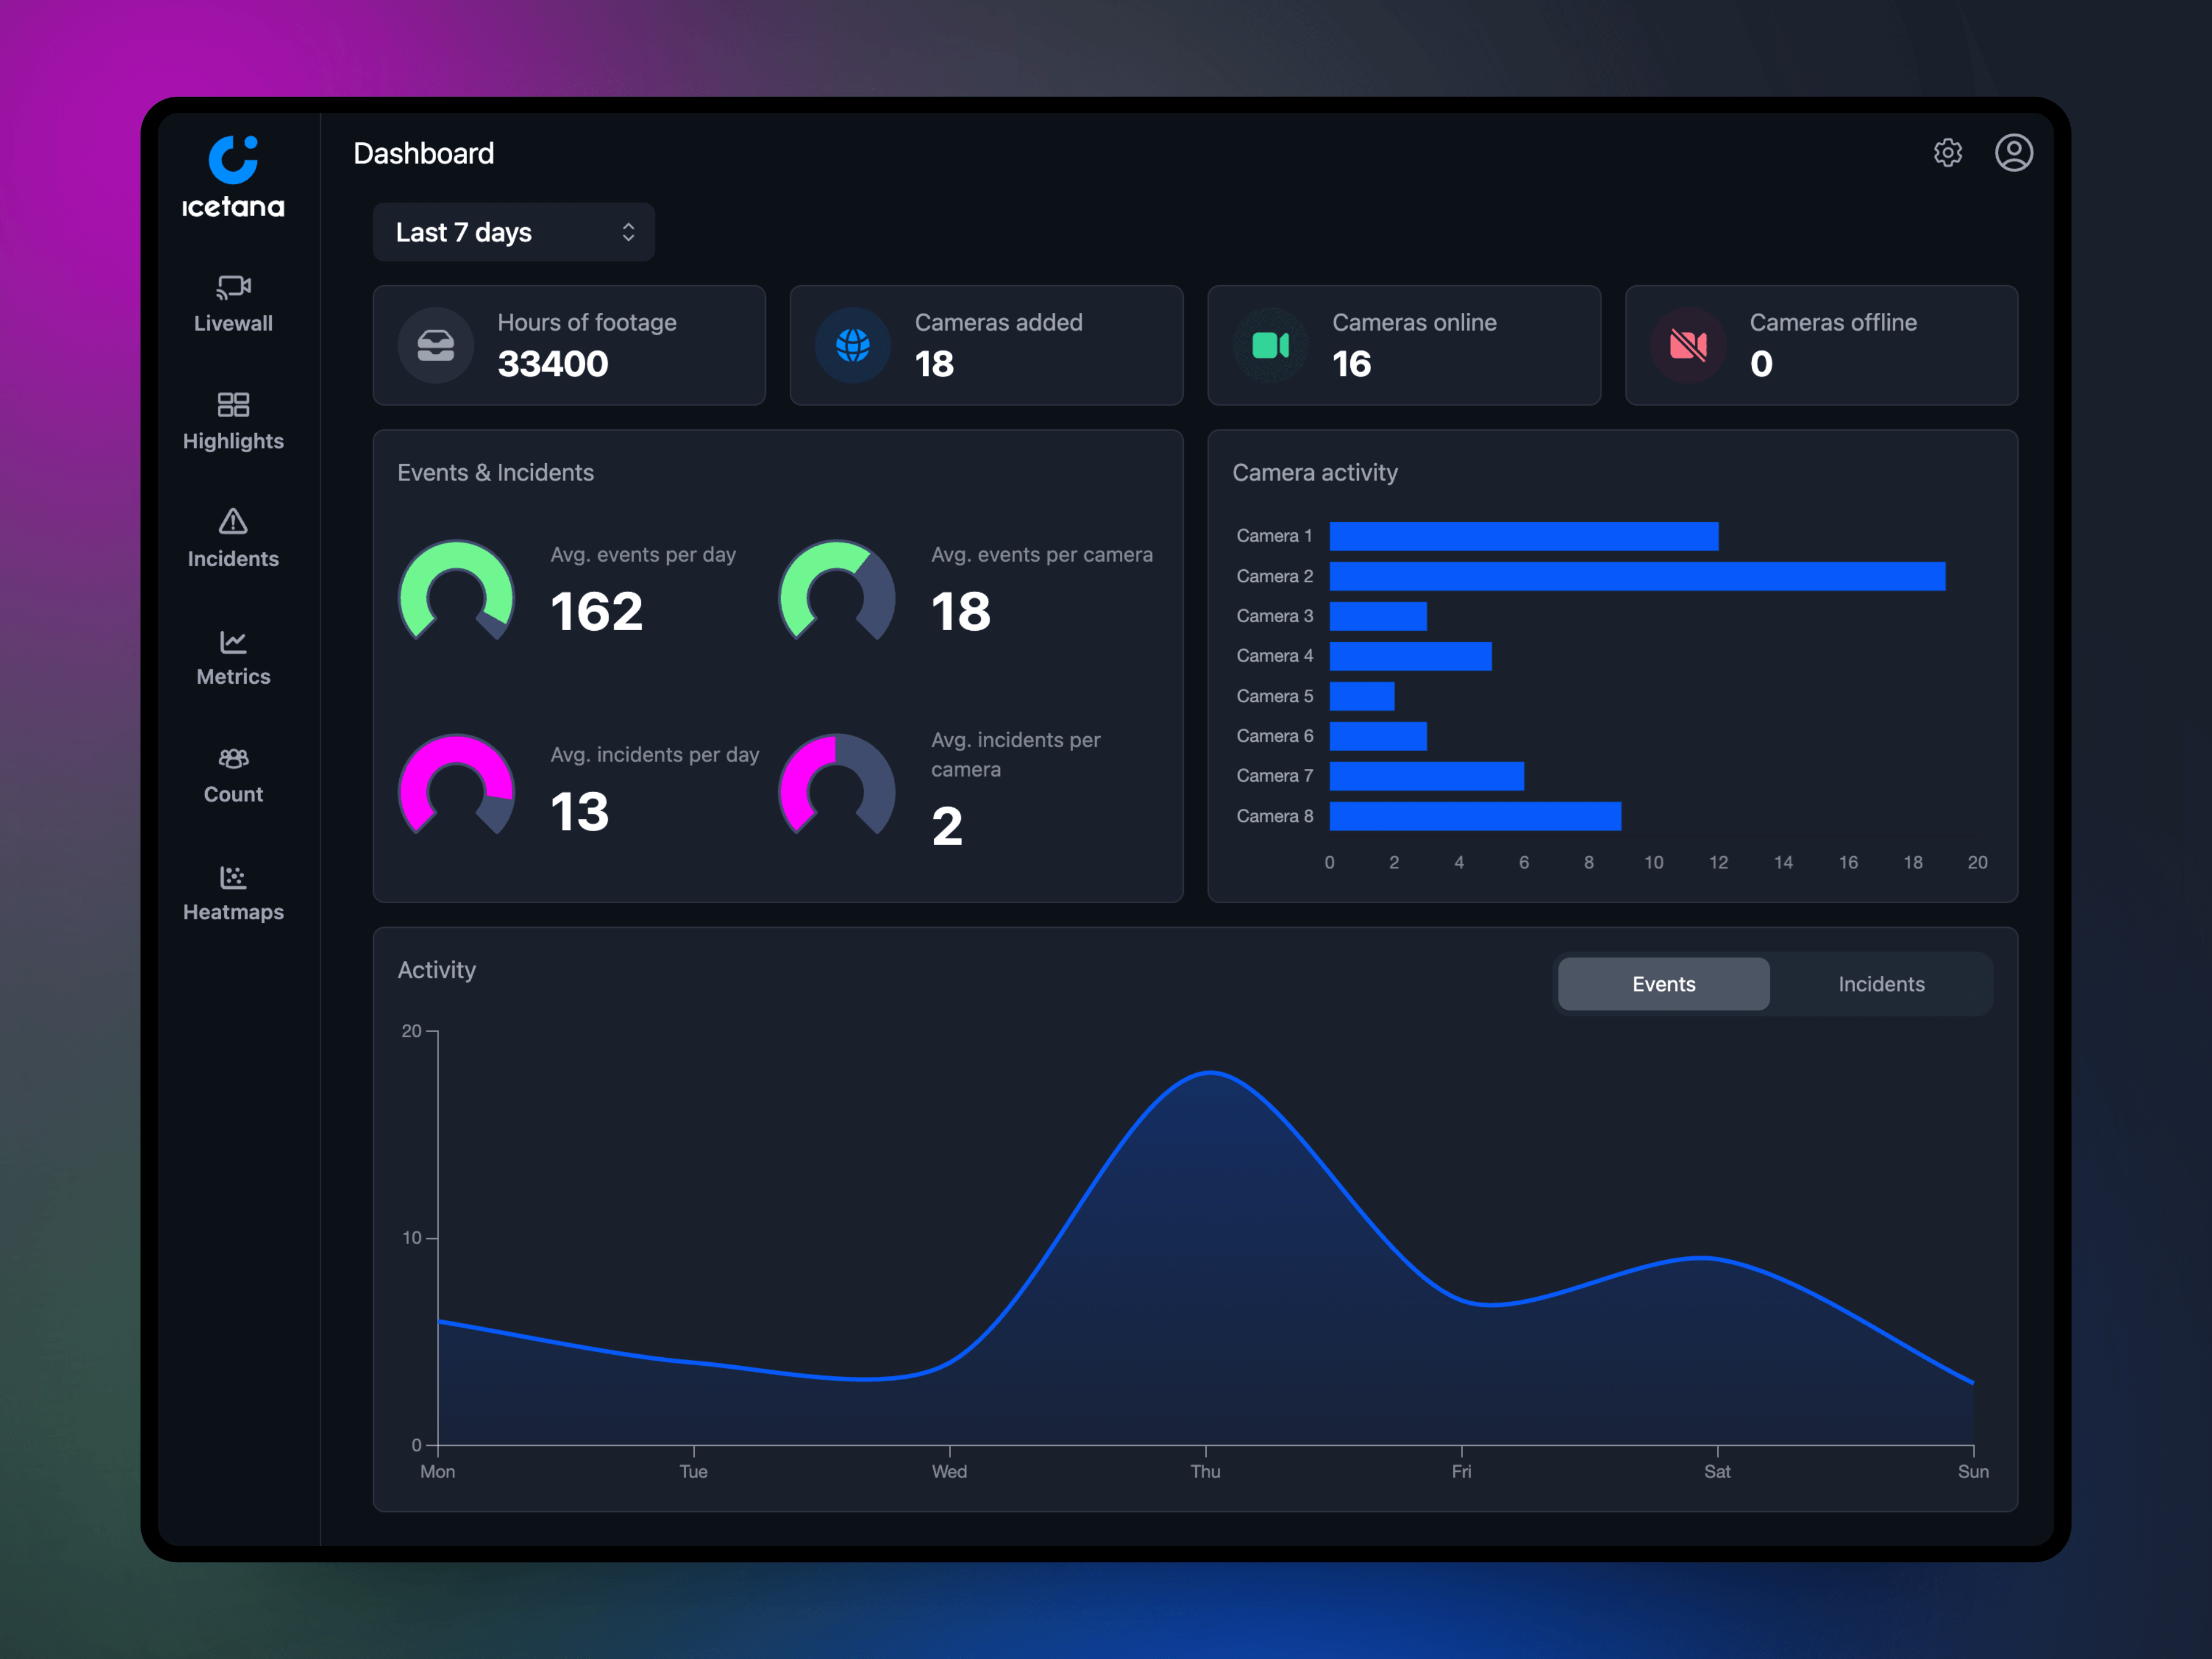Open the user account profile icon
Image resolution: width=2212 pixels, height=1659 pixels.
pyautogui.click(x=2015, y=152)
